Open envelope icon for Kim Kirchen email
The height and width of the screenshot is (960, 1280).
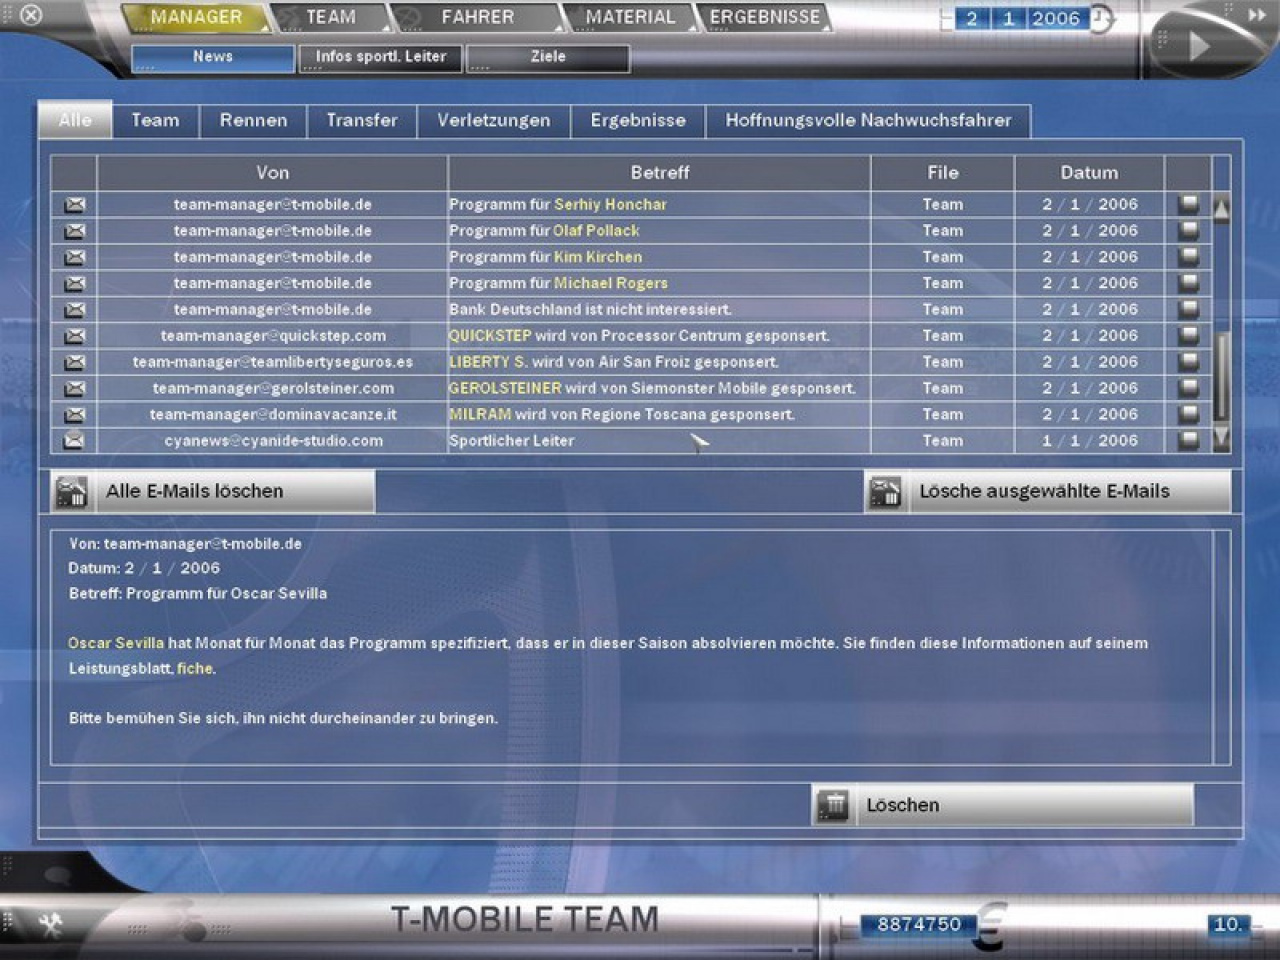74,257
